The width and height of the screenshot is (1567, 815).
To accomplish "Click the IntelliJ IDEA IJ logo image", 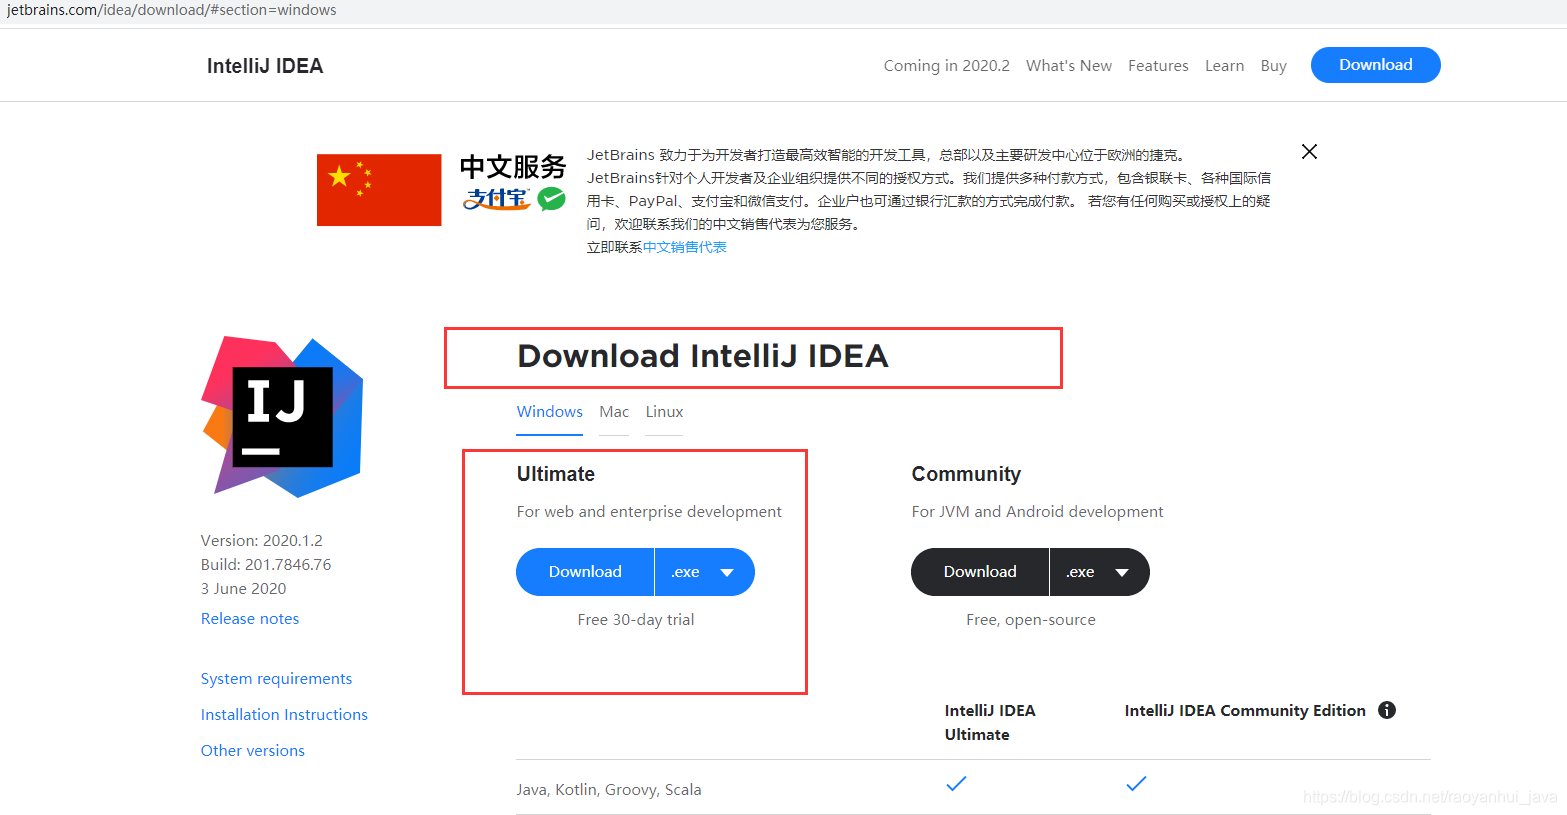I will tap(283, 416).
